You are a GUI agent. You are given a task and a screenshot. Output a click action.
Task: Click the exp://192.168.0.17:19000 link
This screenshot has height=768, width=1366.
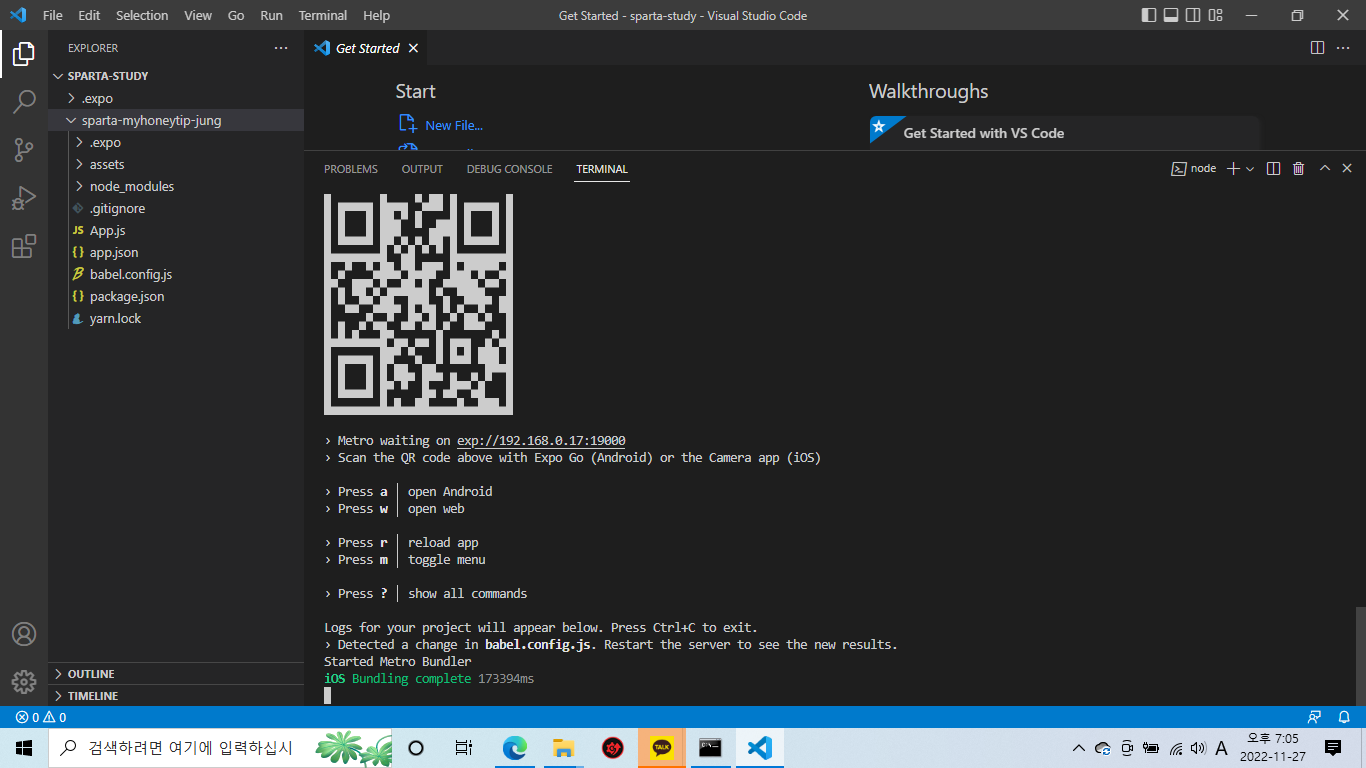tap(541, 441)
